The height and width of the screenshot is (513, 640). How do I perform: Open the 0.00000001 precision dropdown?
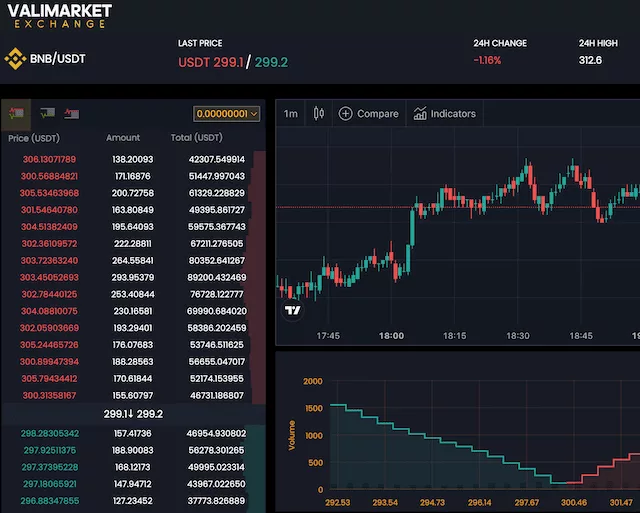click(x=227, y=114)
